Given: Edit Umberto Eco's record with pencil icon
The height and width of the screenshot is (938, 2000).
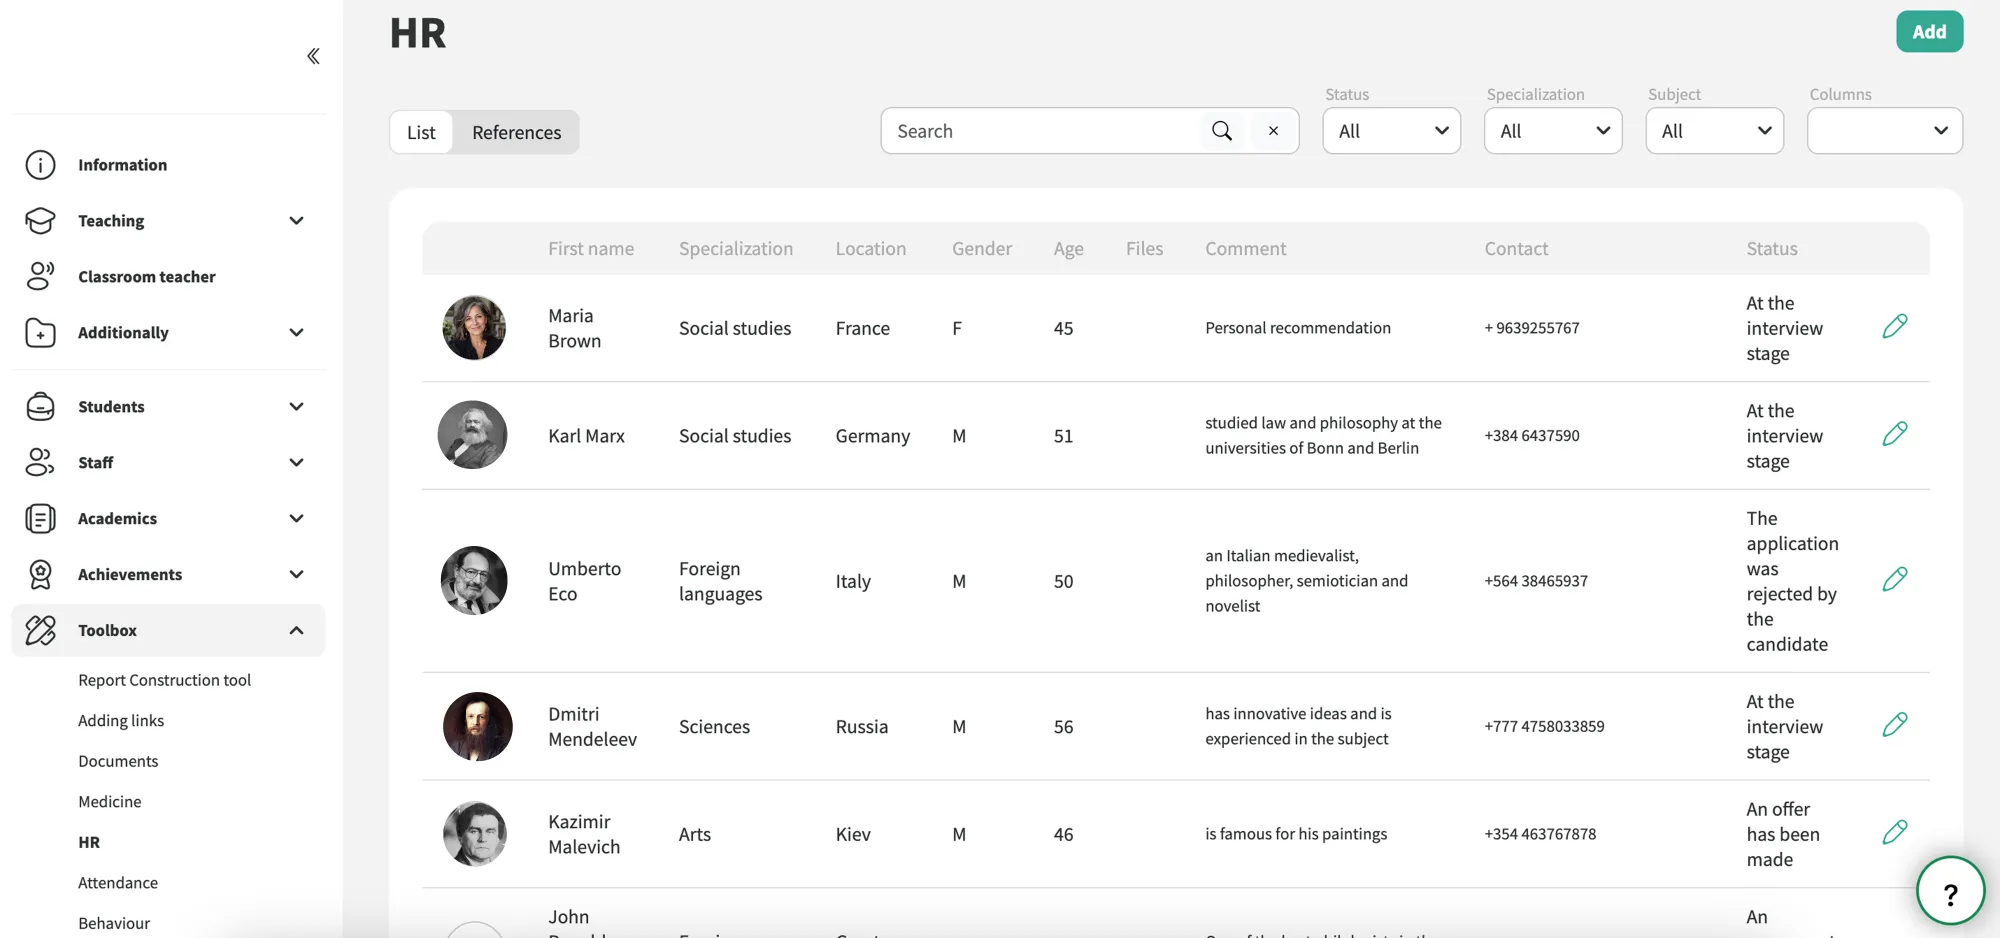Looking at the screenshot, I should coord(1895,580).
